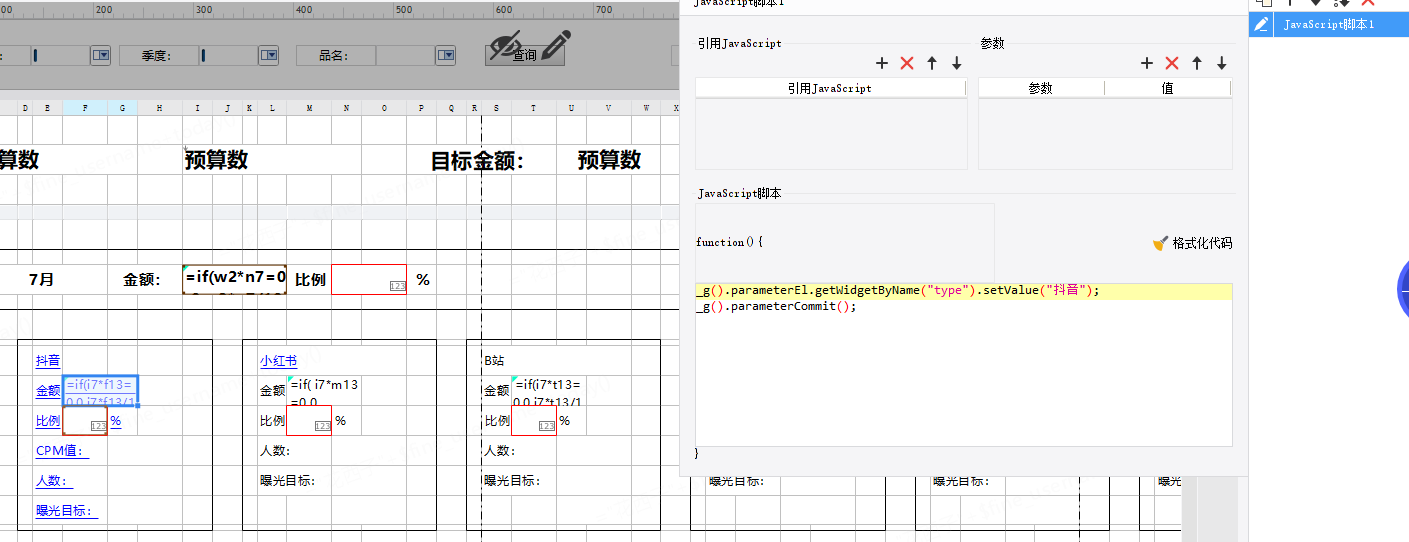Select column header M

(x=309, y=108)
